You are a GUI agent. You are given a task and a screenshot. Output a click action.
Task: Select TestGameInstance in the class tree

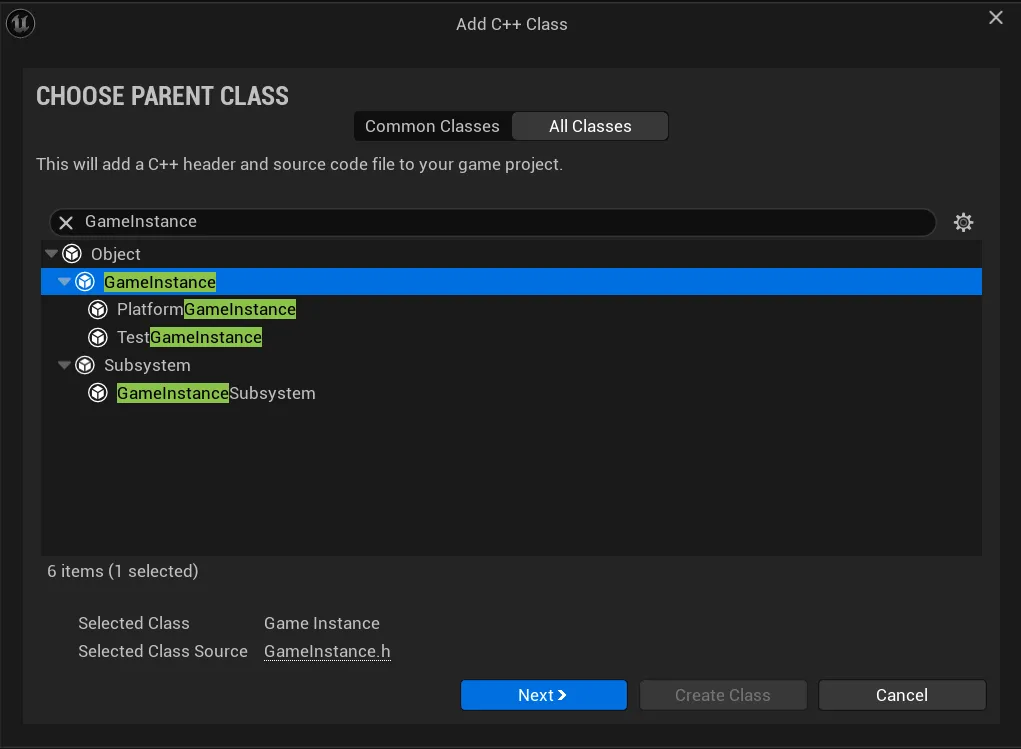(x=189, y=338)
